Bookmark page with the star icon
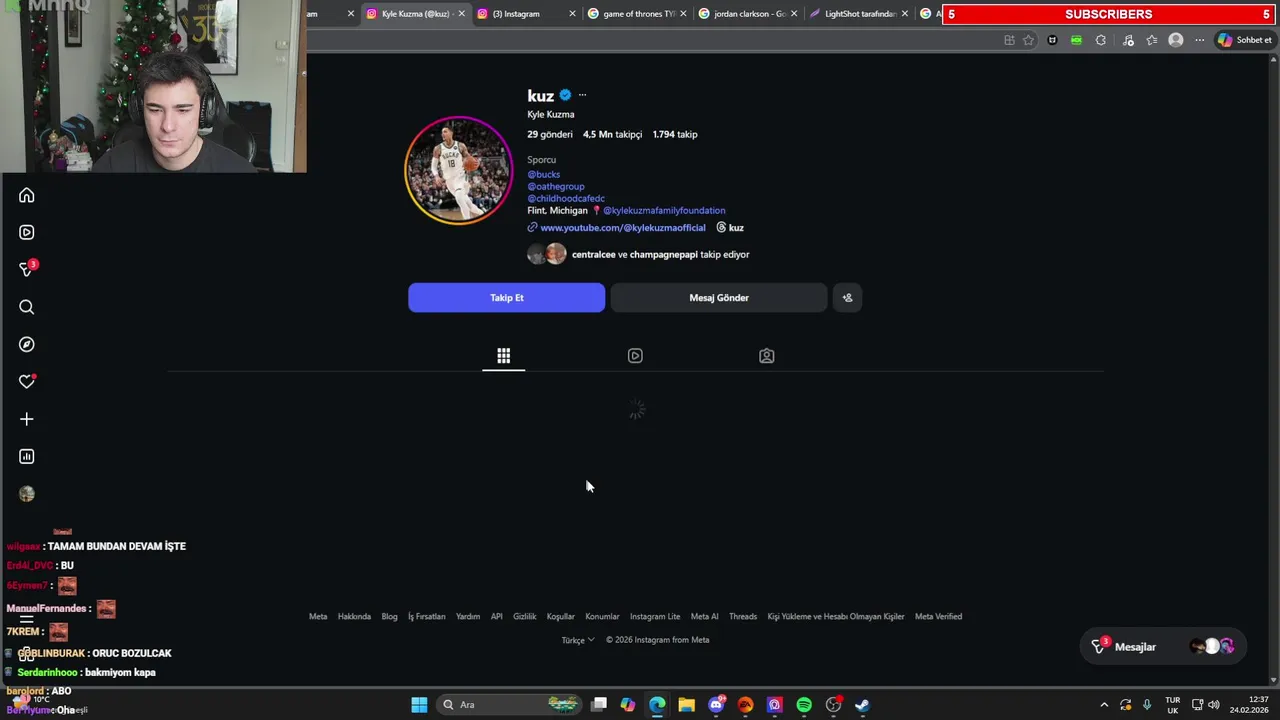This screenshot has height=720, width=1280. (1028, 40)
